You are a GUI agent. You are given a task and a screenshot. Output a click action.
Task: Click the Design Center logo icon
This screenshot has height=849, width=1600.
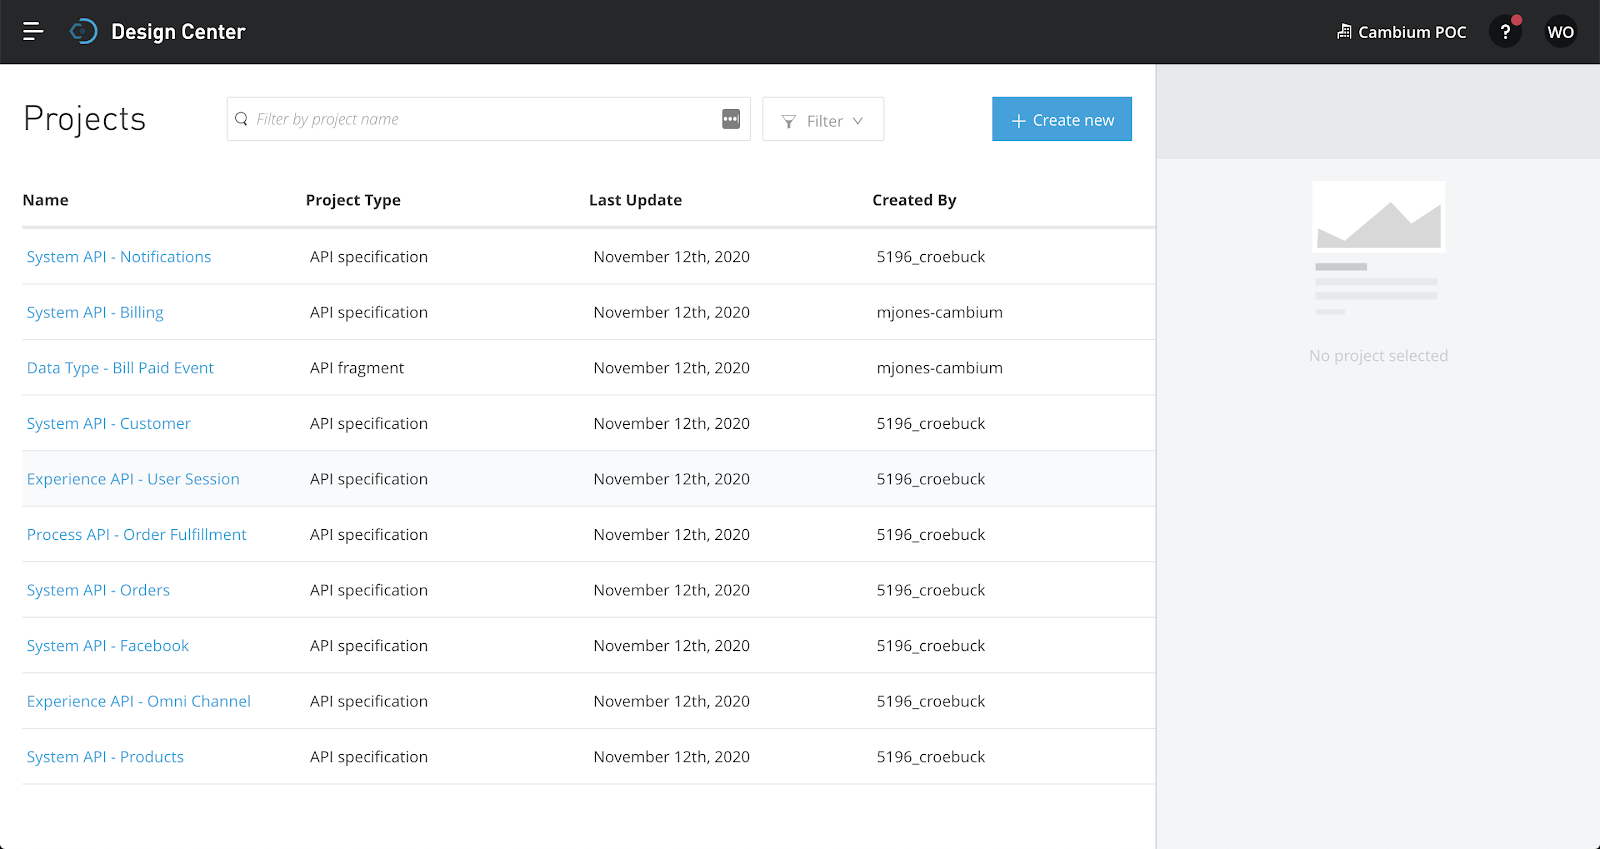coord(84,32)
